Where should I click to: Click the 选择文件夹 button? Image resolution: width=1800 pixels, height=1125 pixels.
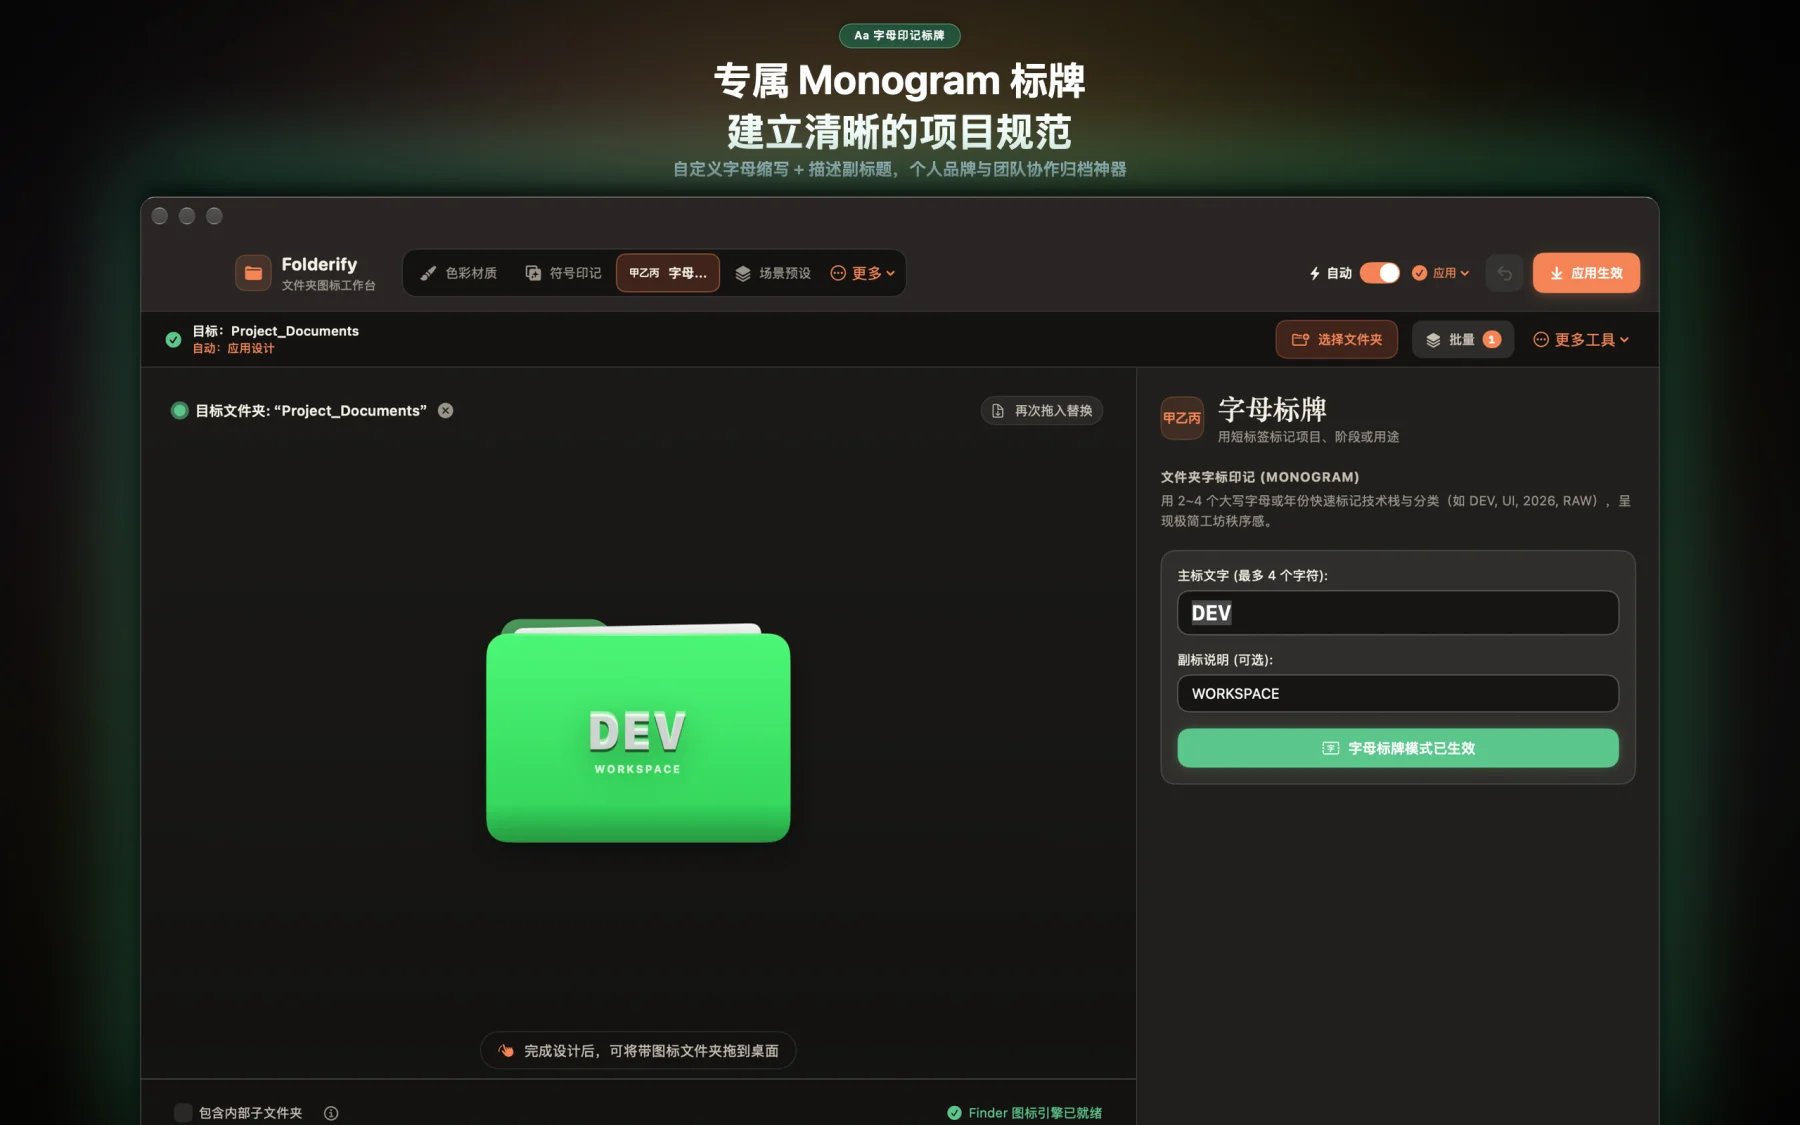(1337, 340)
